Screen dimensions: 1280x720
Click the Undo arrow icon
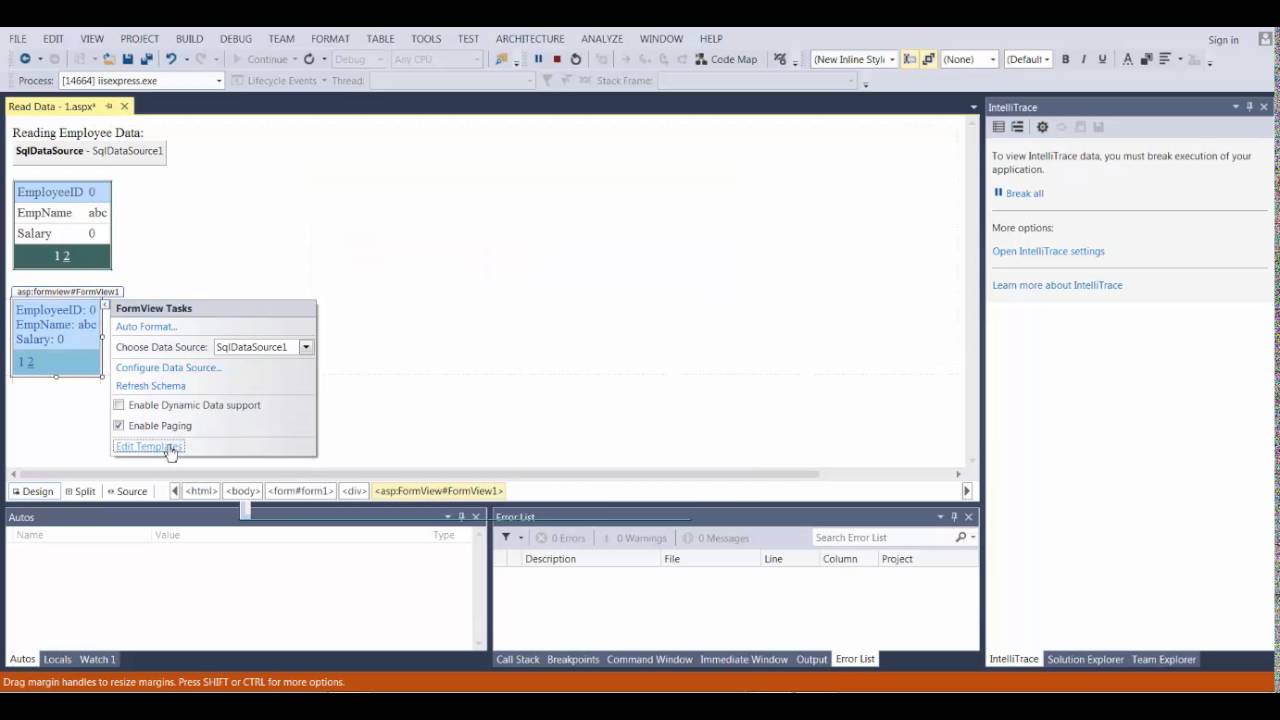coord(170,59)
